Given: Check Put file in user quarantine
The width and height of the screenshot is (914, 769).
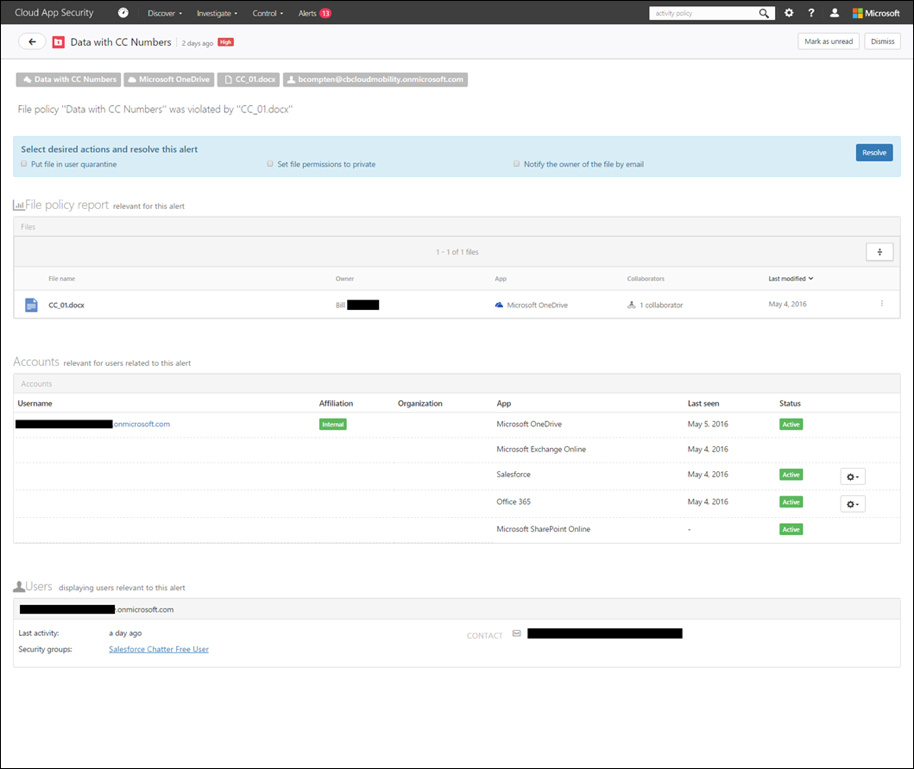Looking at the screenshot, I should [x=24, y=164].
